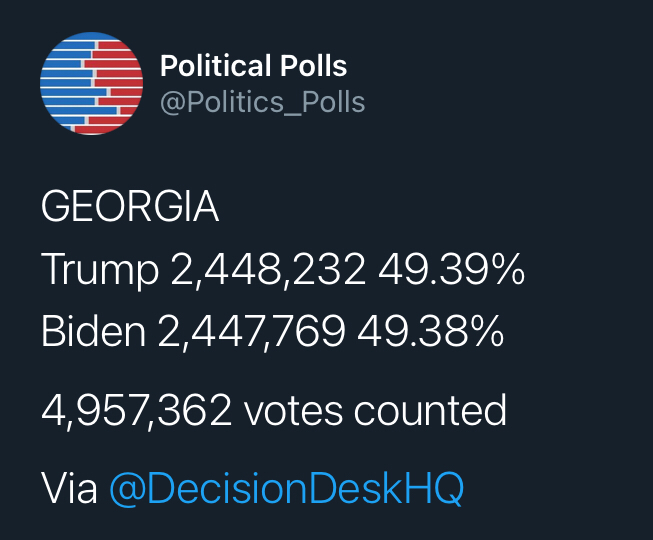Click the 4,957,362 total number
Image resolution: width=653 pixels, height=540 pixels.
tap(136, 410)
